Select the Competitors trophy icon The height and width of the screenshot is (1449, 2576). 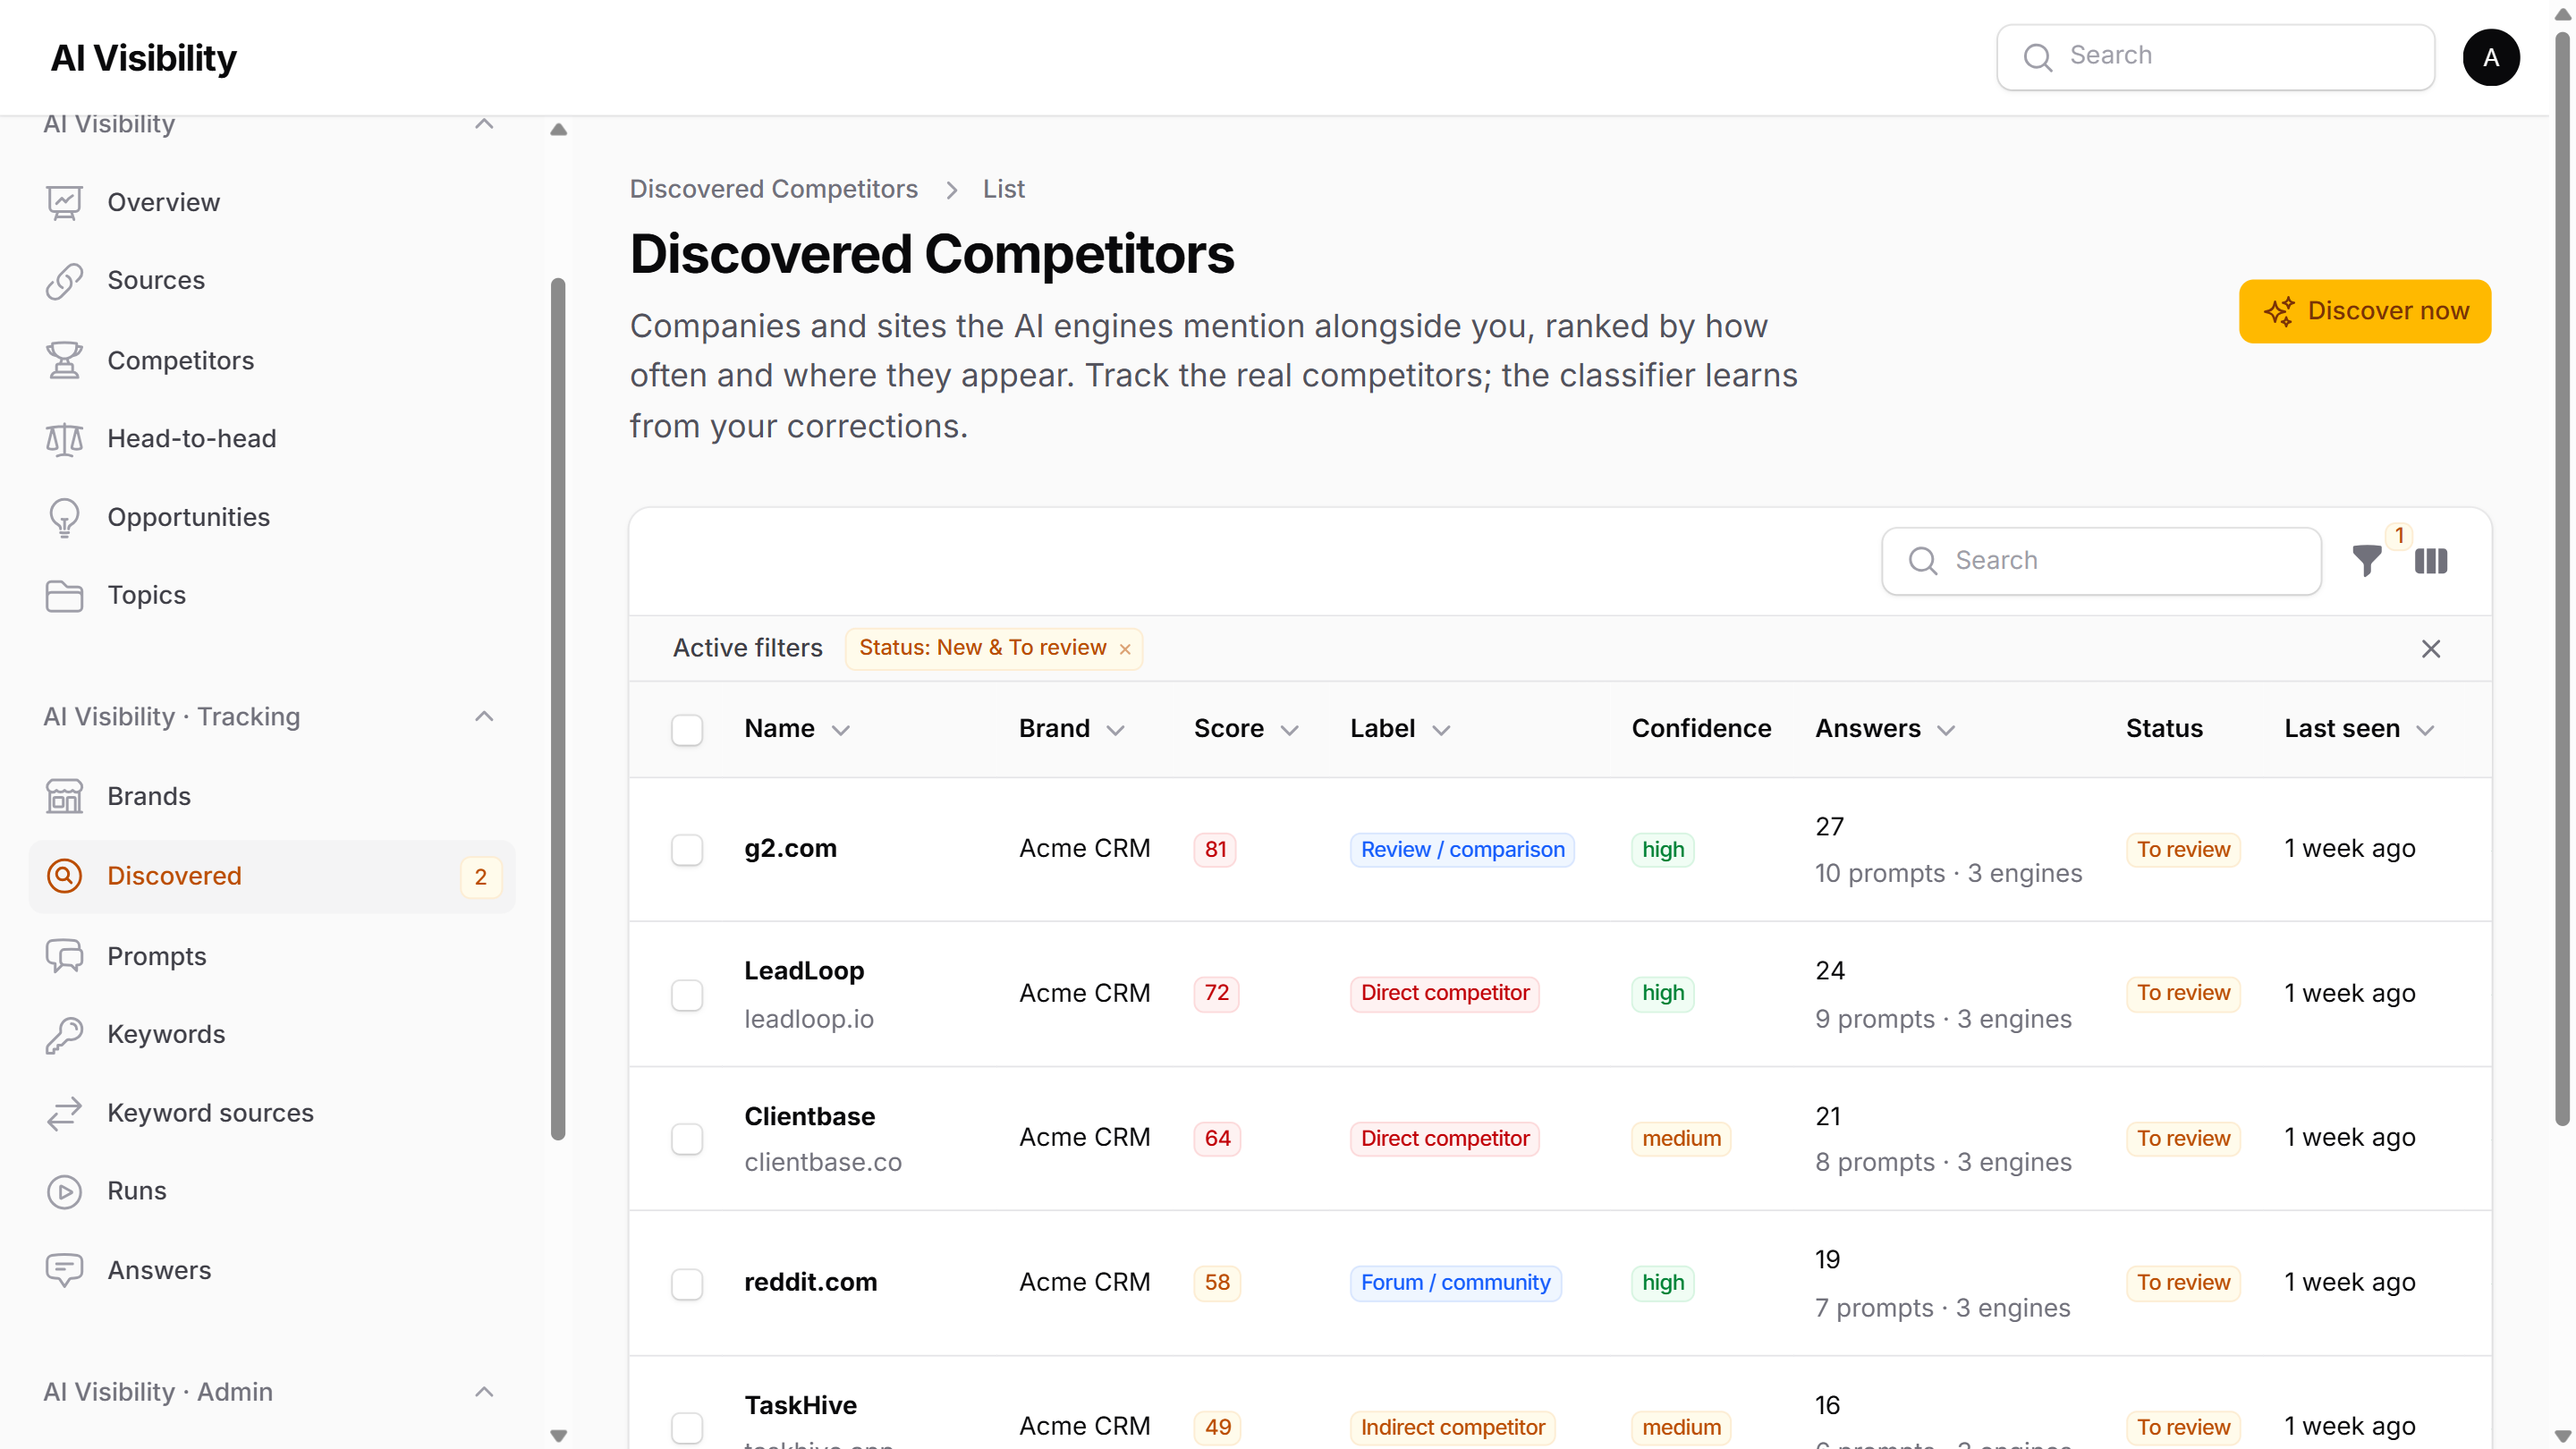(x=64, y=360)
